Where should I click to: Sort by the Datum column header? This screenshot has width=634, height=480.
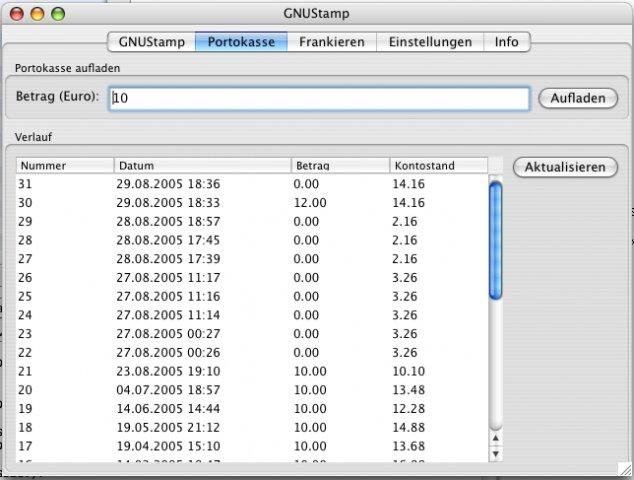click(x=203, y=166)
